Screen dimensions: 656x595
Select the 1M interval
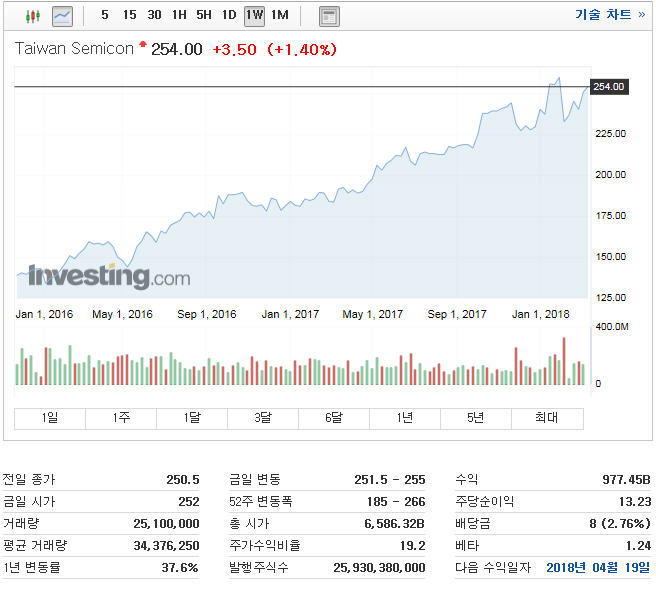pos(279,15)
